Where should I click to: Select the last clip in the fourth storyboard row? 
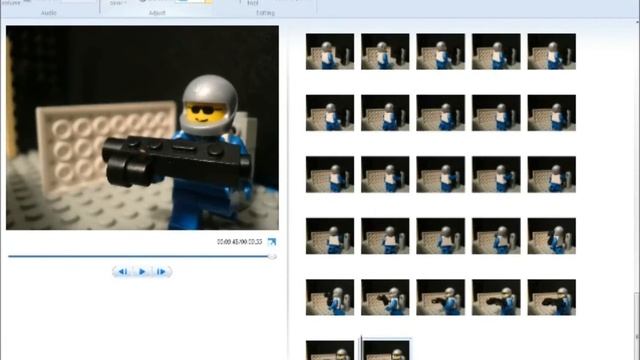coord(551,236)
